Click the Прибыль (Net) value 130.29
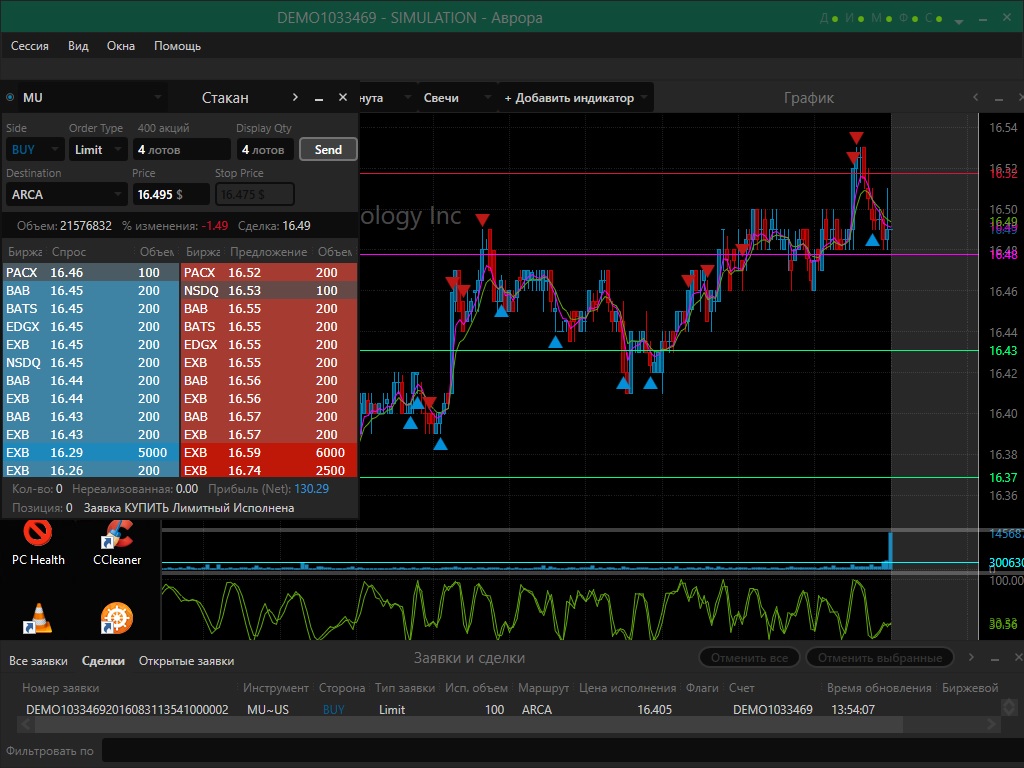 312,488
